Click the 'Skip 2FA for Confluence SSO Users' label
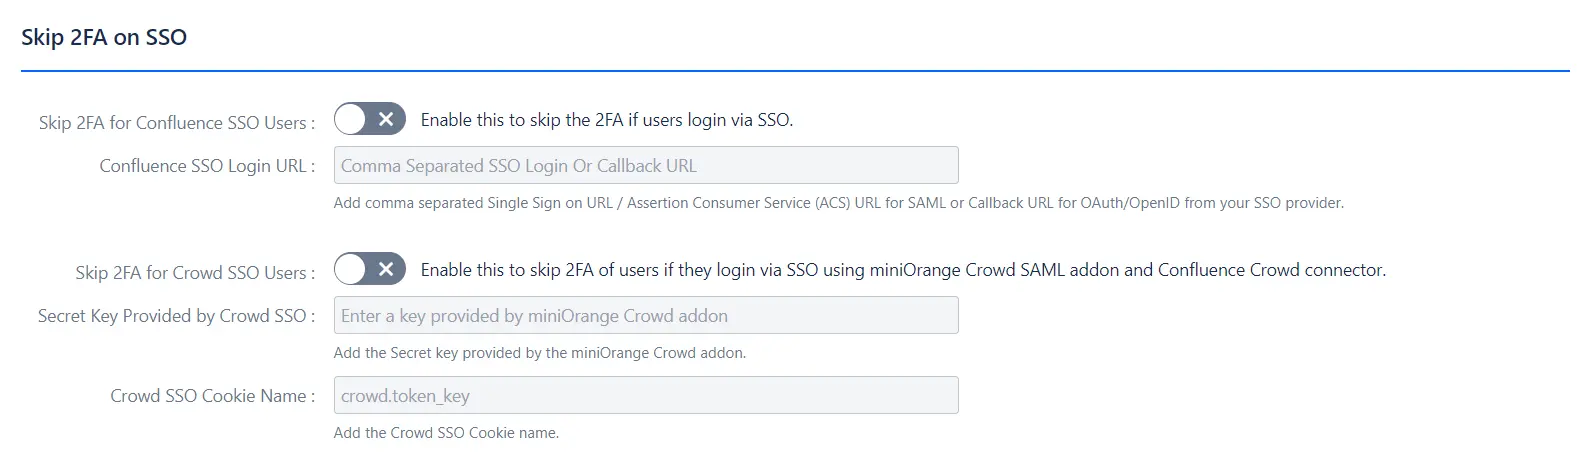 [176, 123]
